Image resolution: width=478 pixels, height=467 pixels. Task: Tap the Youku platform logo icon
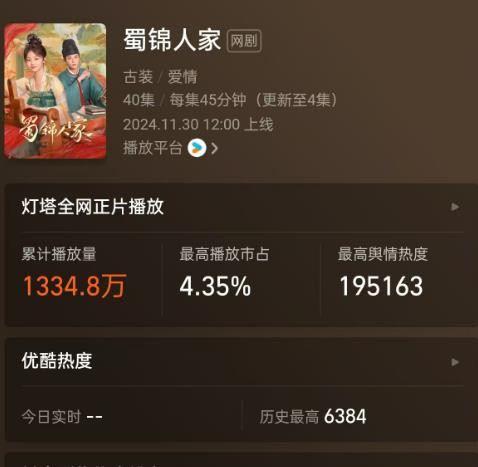197,148
